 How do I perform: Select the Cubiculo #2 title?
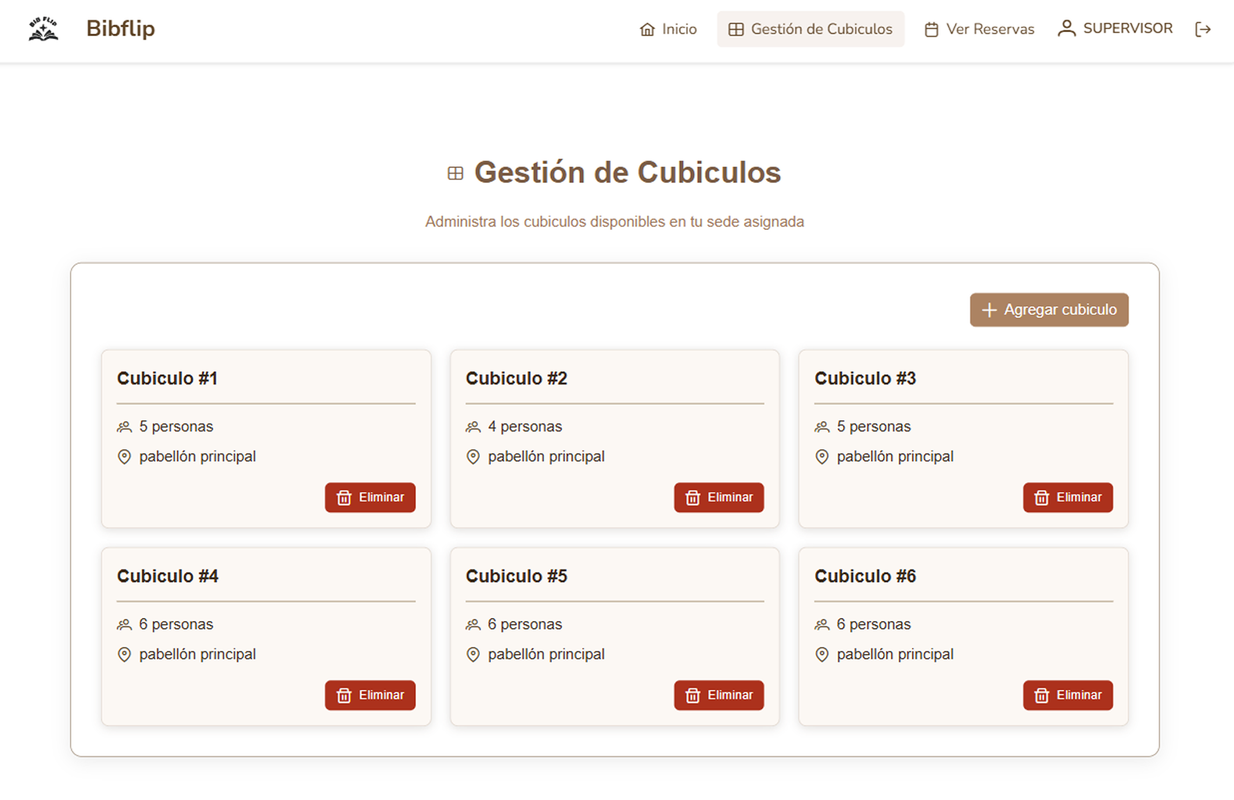coord(516,379)
